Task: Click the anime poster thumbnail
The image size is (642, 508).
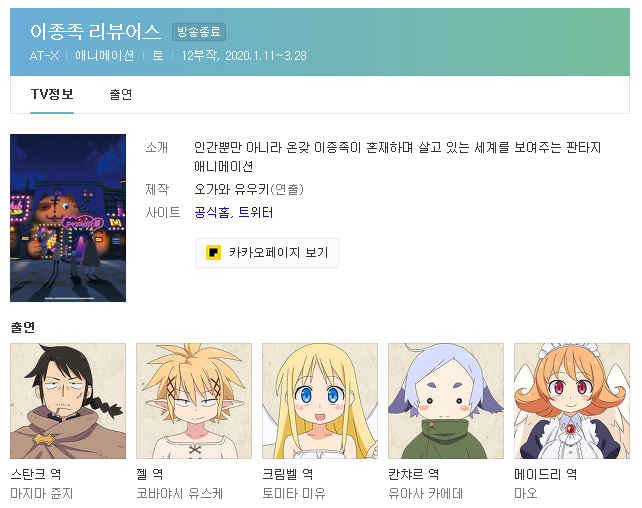Action: 68,218
